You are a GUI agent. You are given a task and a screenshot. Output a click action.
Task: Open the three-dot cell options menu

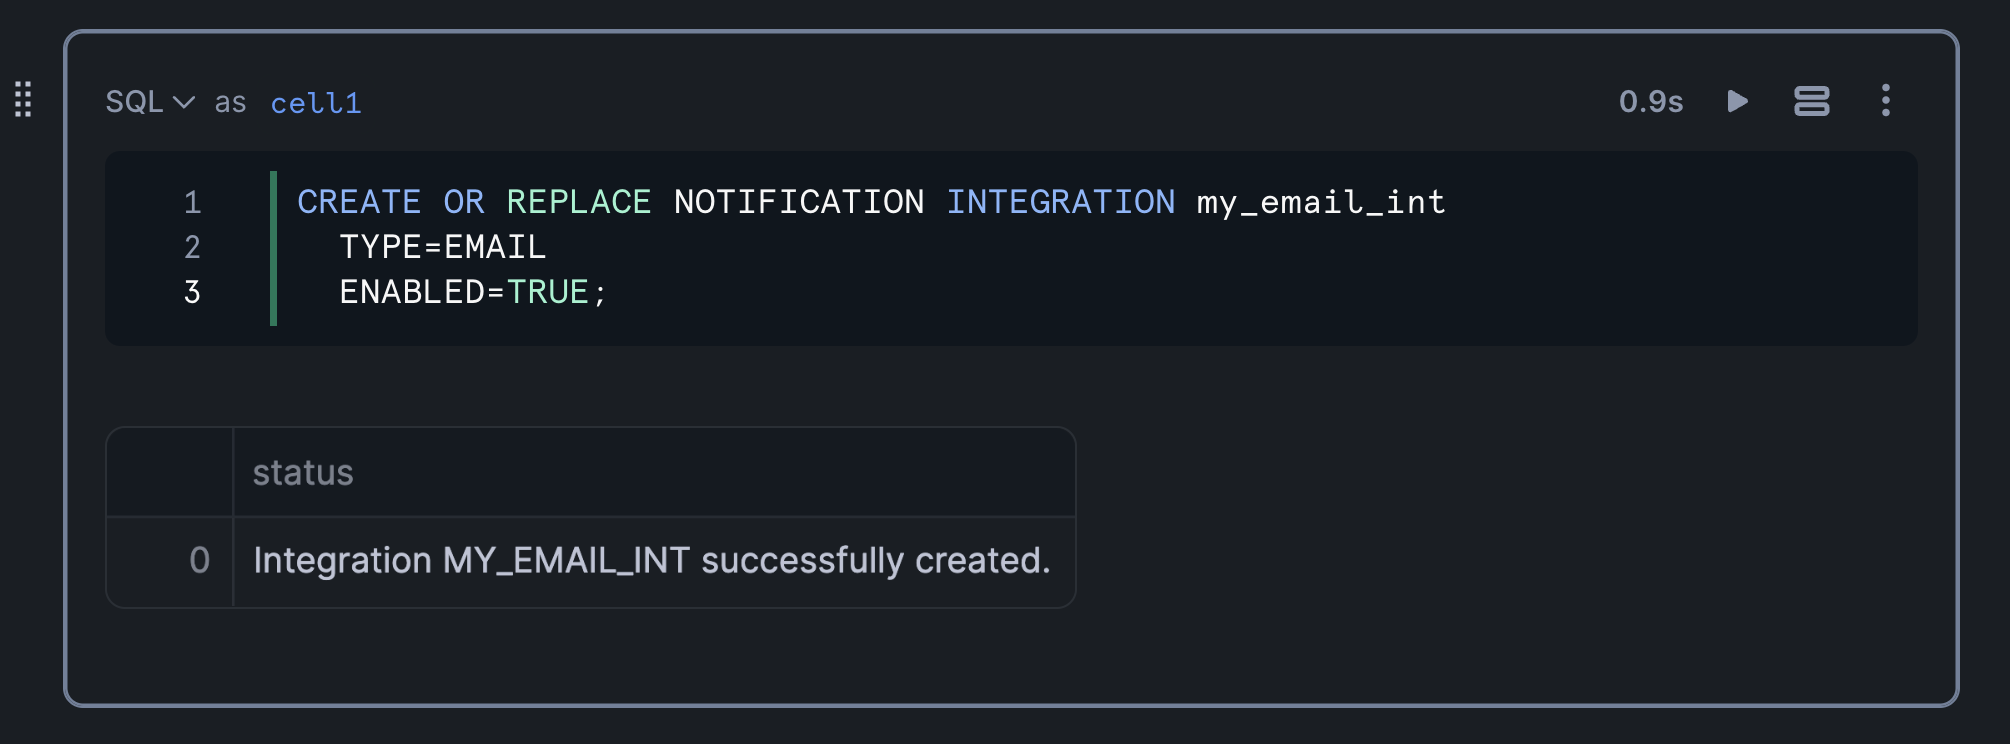point(1885,101)
